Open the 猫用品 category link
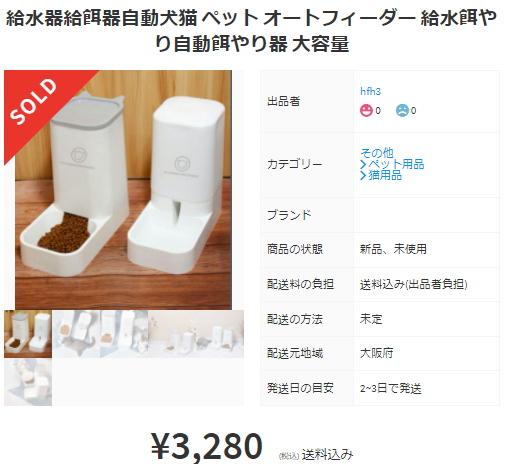 click(385, 175)
